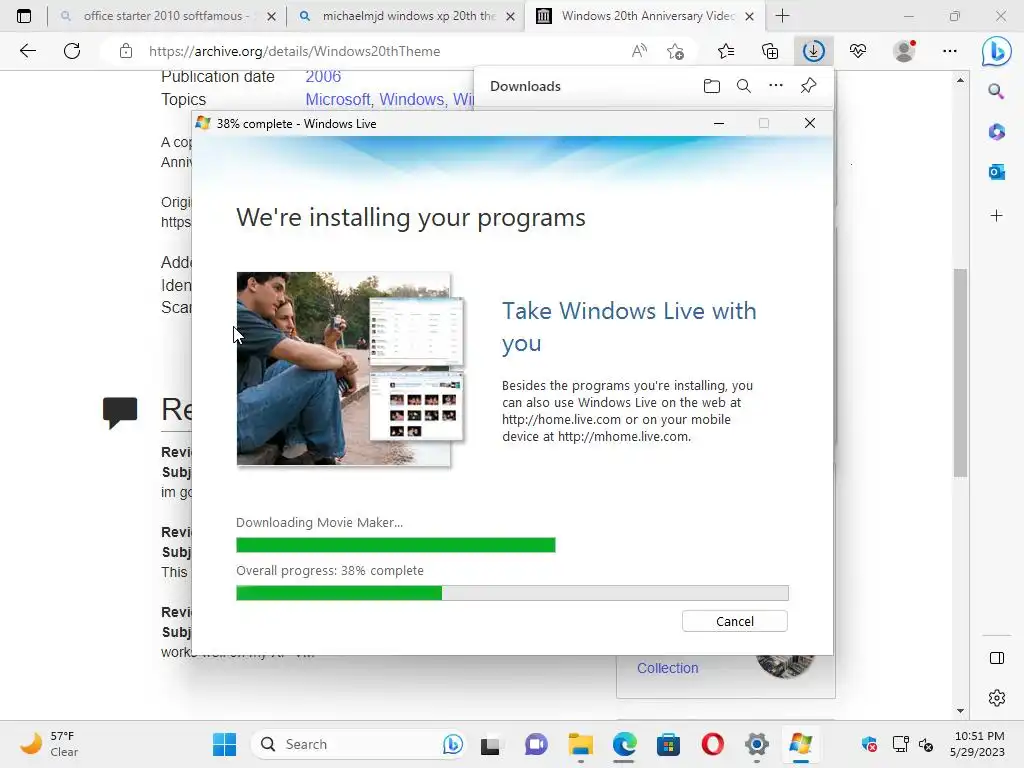This screenshot has width=1024, height=768.
Task: Click the archive.org address bar URL
Action: (295, 51)
